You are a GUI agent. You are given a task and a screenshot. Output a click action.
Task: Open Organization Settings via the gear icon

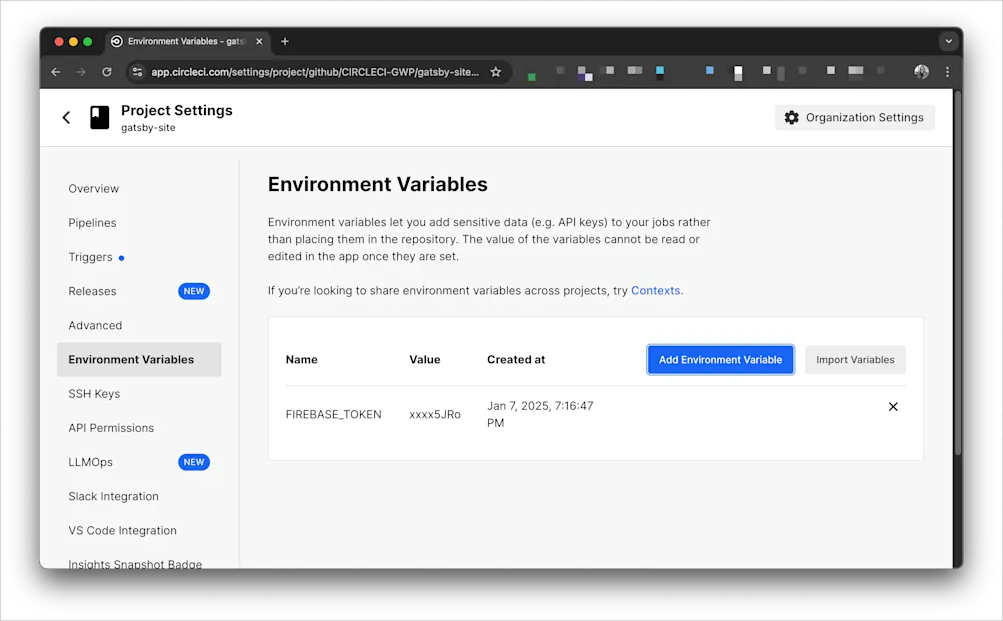793,117
